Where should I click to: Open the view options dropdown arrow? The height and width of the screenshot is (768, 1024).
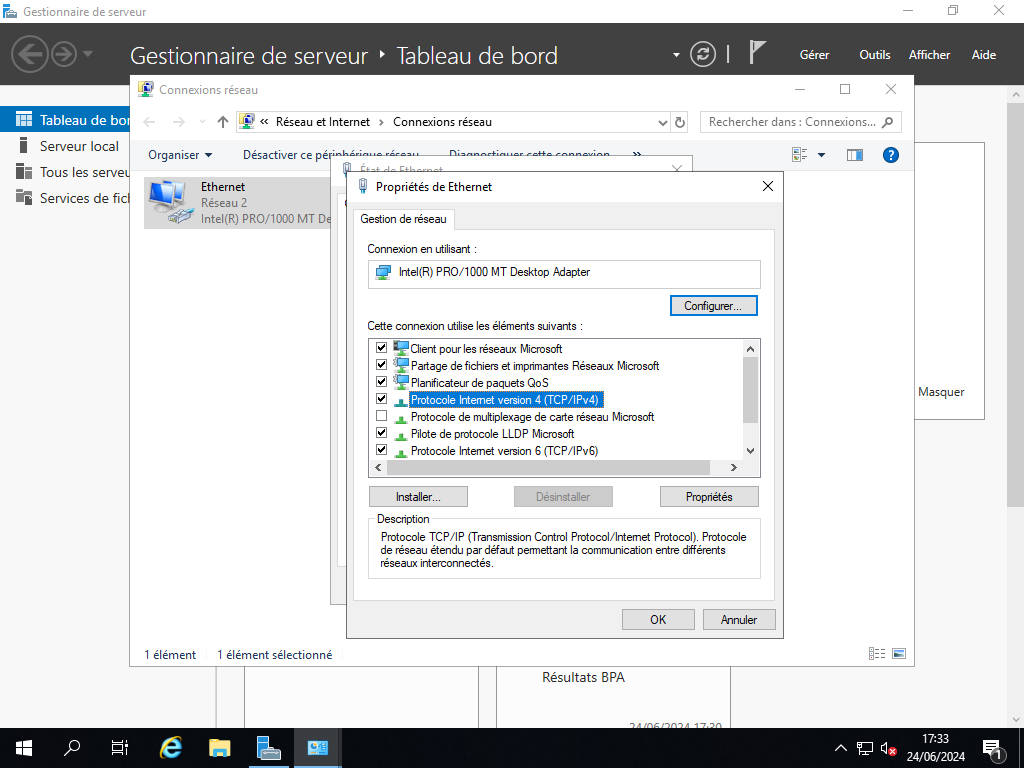pos(821,155)
